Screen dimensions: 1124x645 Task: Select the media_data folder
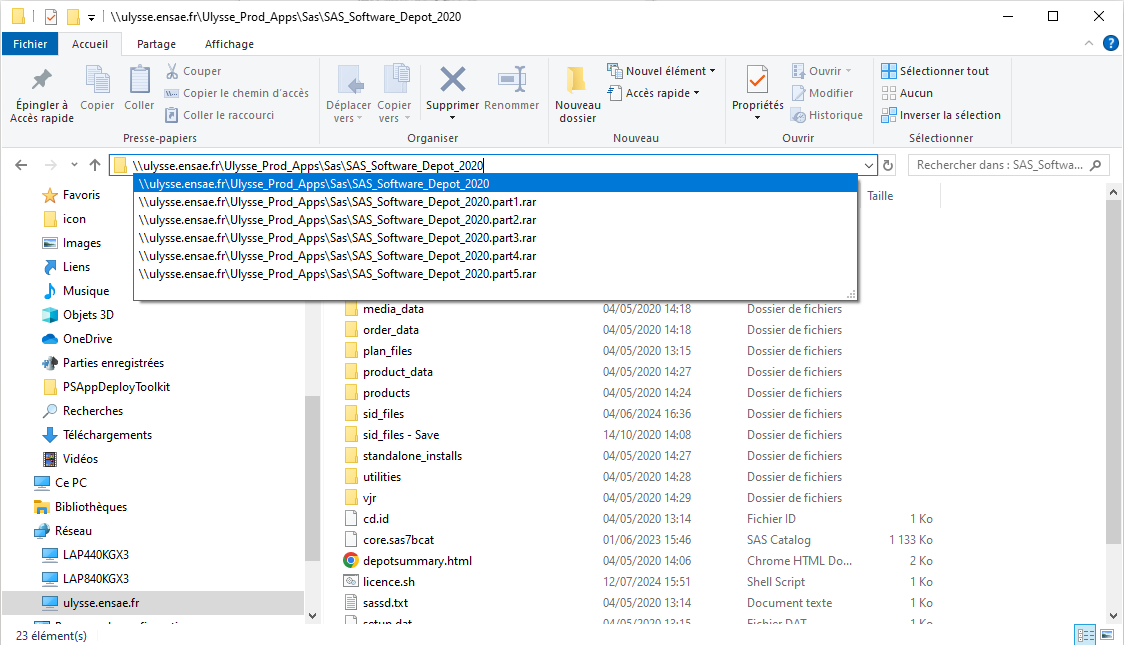tap(393, 309)
